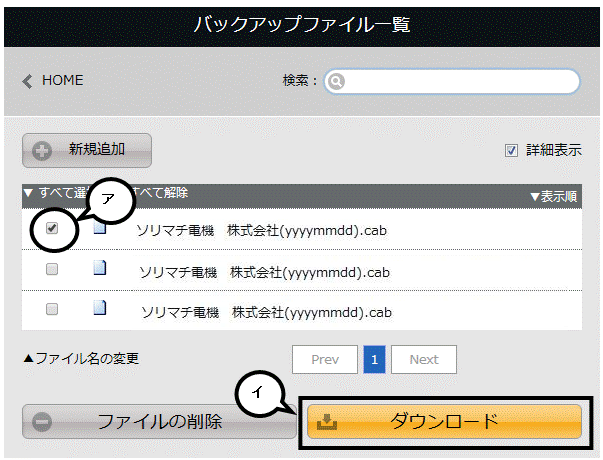
Task: Click the plus icon on 新規追加
Action: [x=42, y=151]
